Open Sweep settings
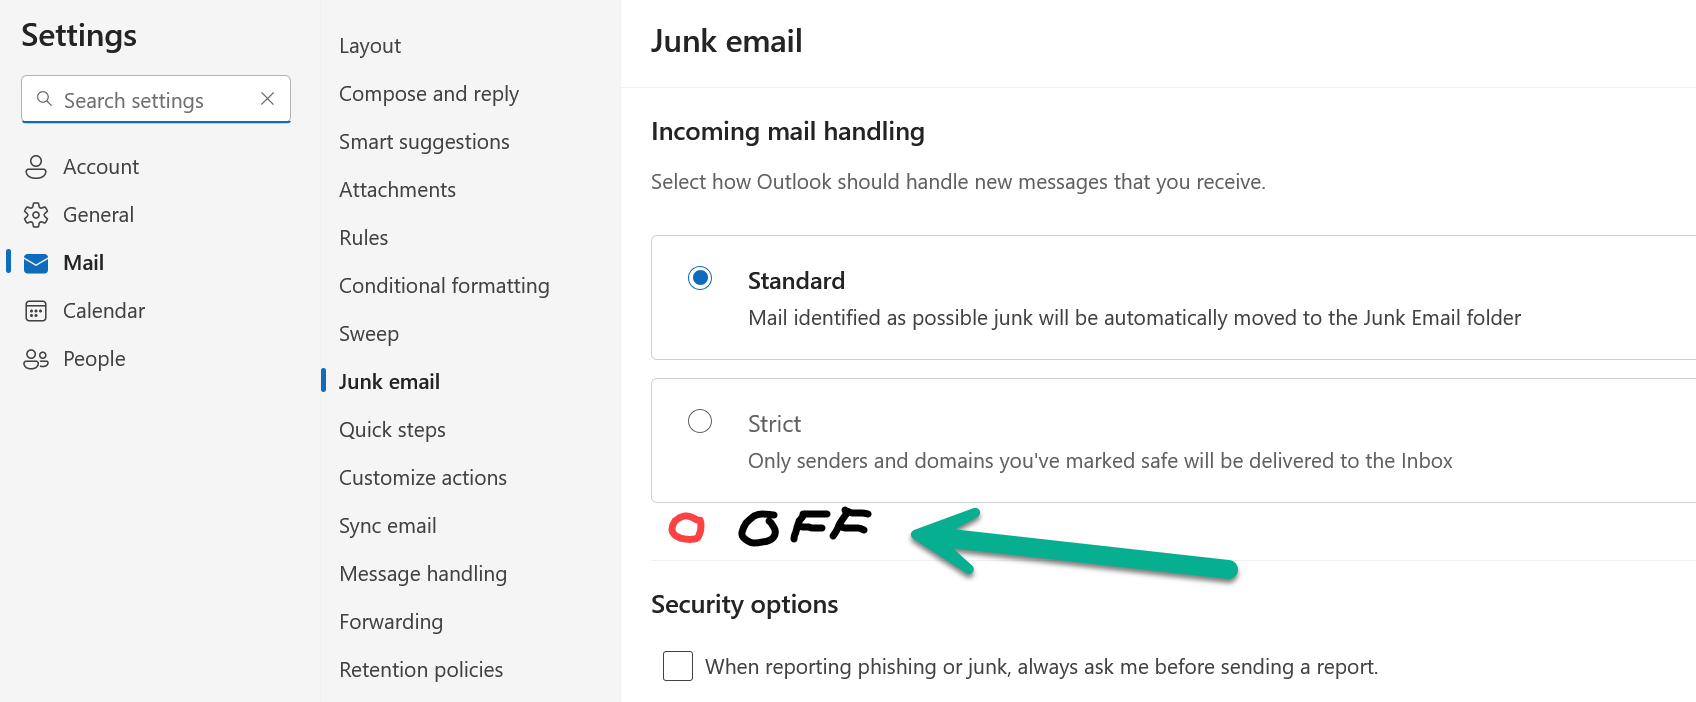Image resolution: width=1696 pixels, height=702 pixels. [x=369, y=333]
